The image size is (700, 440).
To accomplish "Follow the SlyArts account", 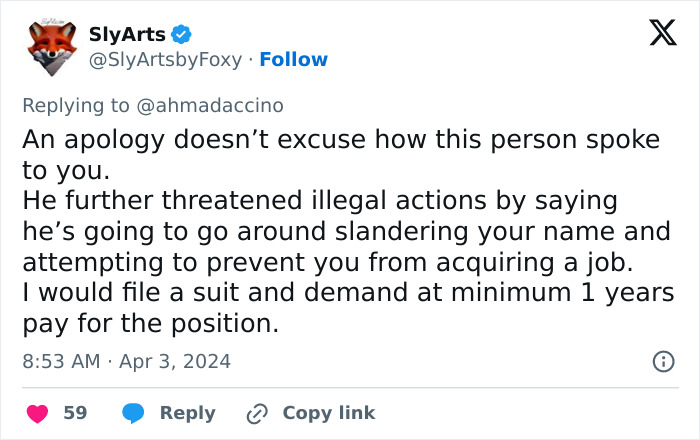I will tap(294, 59).
